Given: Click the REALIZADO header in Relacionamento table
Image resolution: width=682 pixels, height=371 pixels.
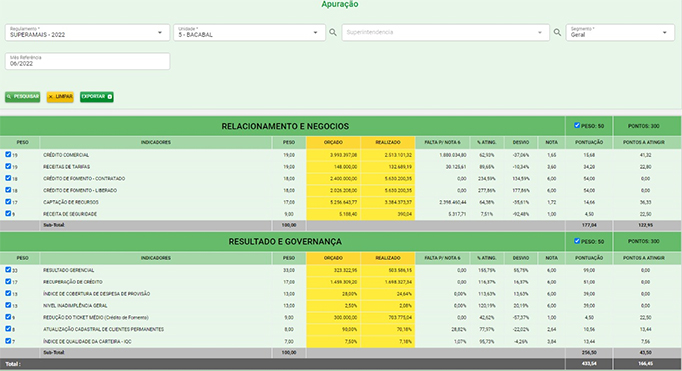Looking at the screenshot, I should pyautogui.click(x=388, y=143).
